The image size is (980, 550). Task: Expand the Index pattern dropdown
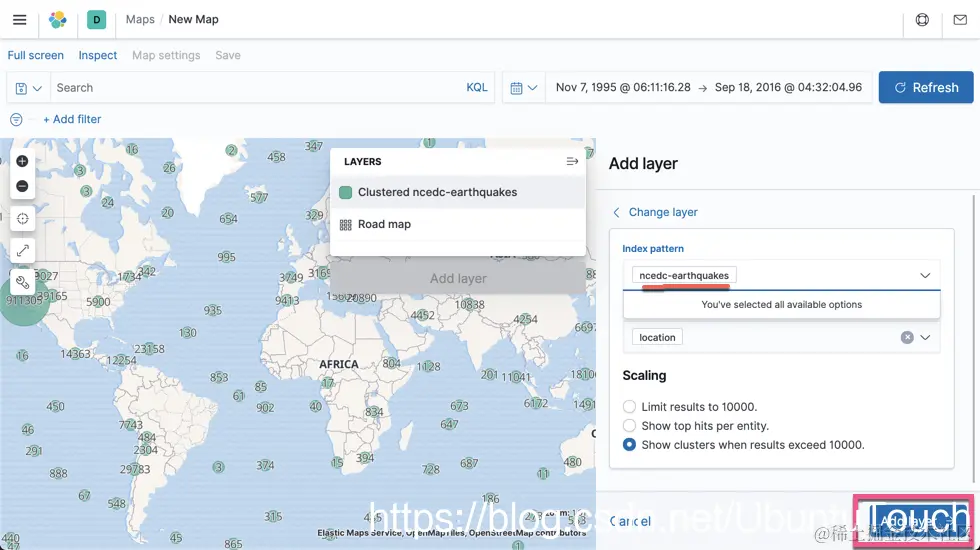tap(925, 276)
